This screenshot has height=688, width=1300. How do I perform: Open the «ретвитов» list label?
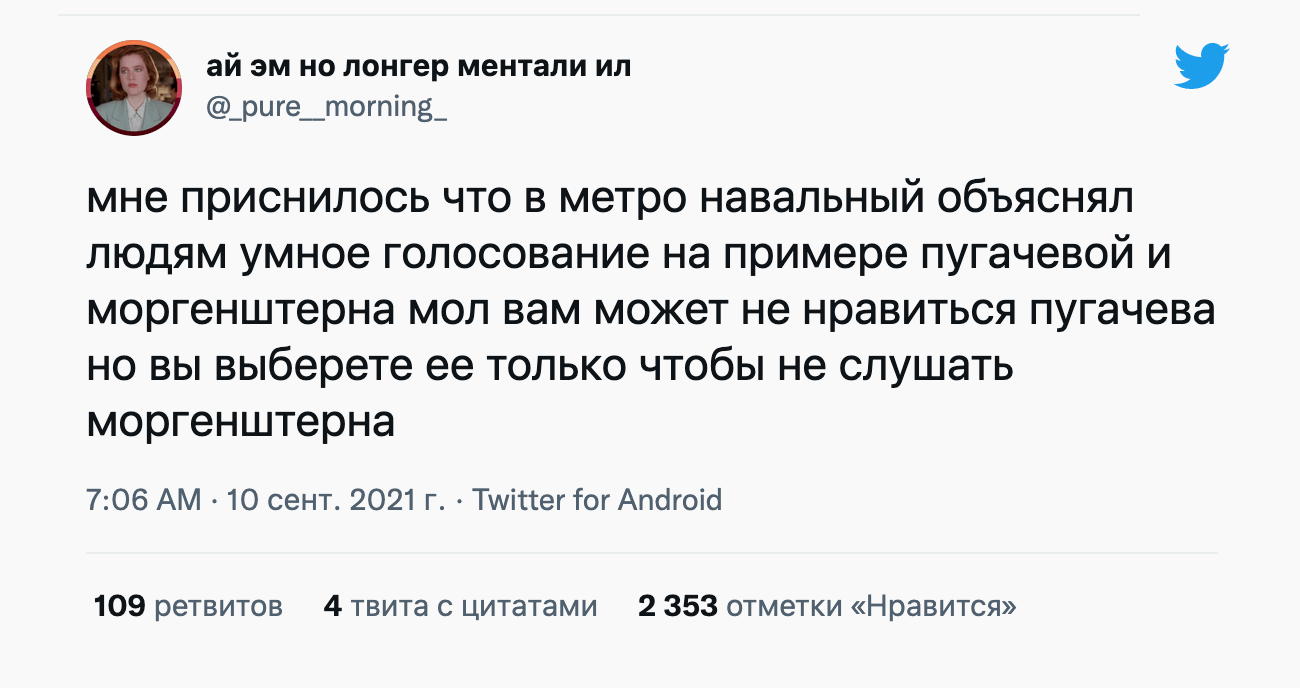pyautogui.click(x=219, y=606)
